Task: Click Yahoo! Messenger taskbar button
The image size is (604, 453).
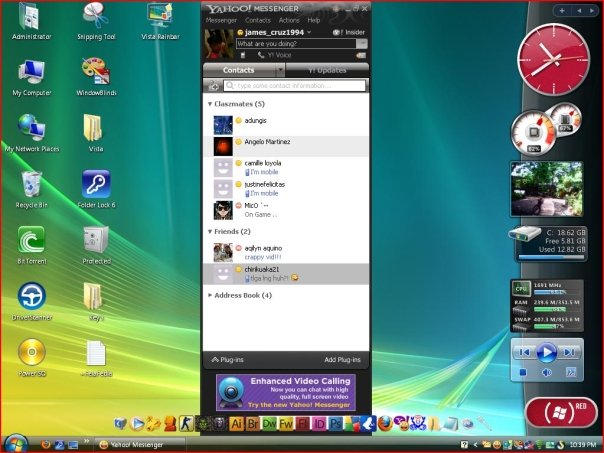Action: click(139, 445)
